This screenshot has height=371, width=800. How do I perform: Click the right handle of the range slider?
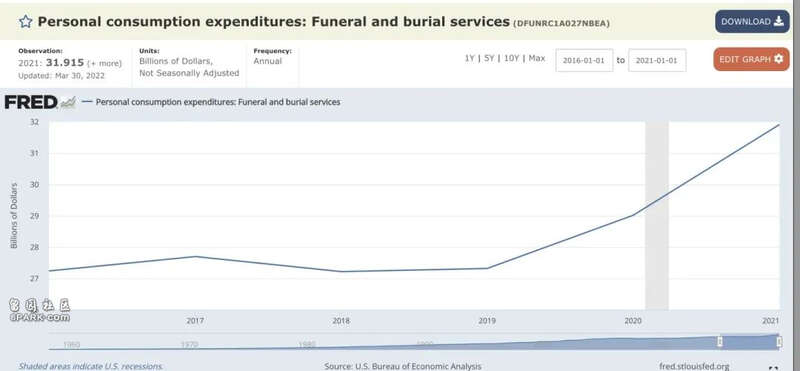tap(779, 341)
